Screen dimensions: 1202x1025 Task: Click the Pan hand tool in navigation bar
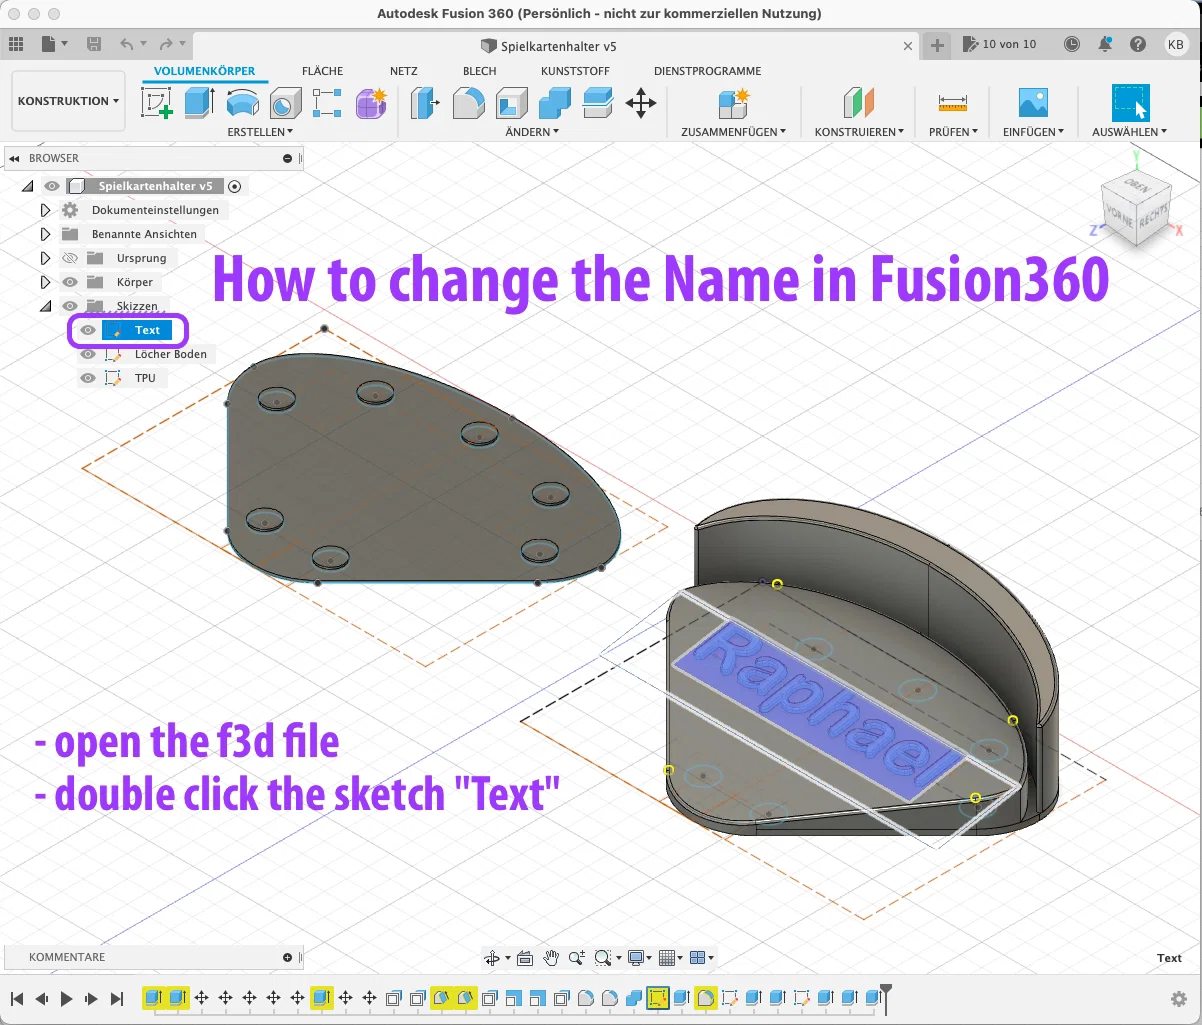[x=551, y=958]
